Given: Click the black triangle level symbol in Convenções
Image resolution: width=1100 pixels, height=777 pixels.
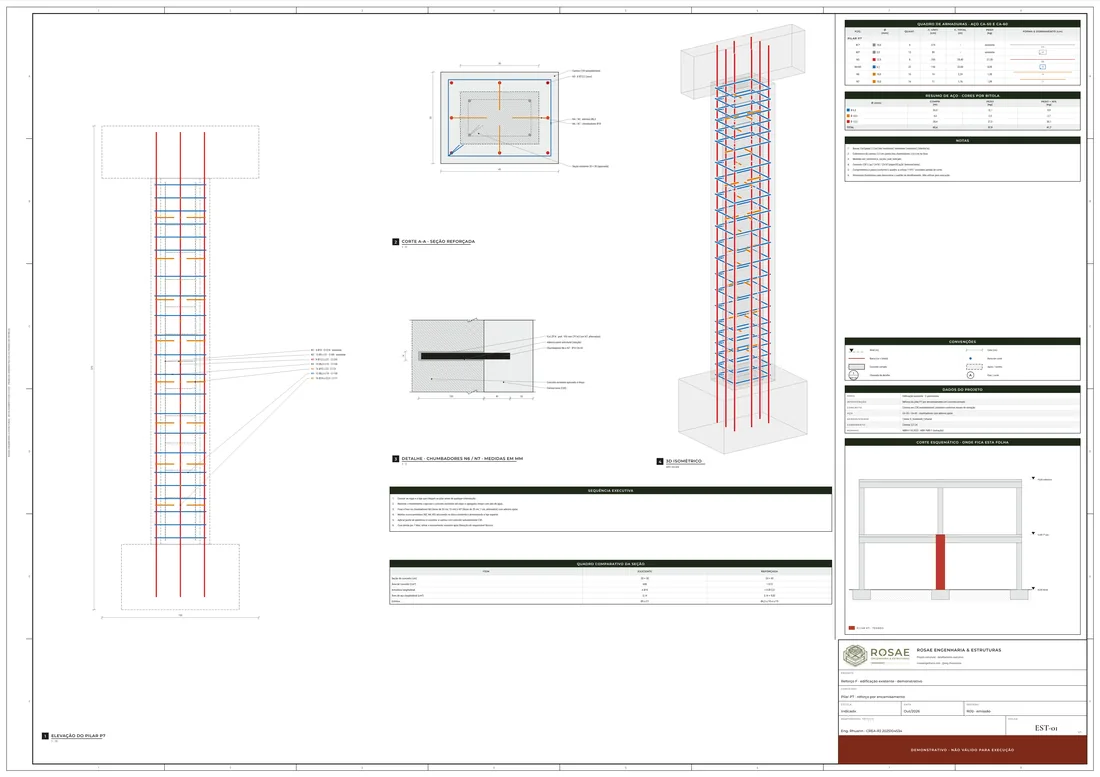Looking at the screenshot, I should click(852, 350).
